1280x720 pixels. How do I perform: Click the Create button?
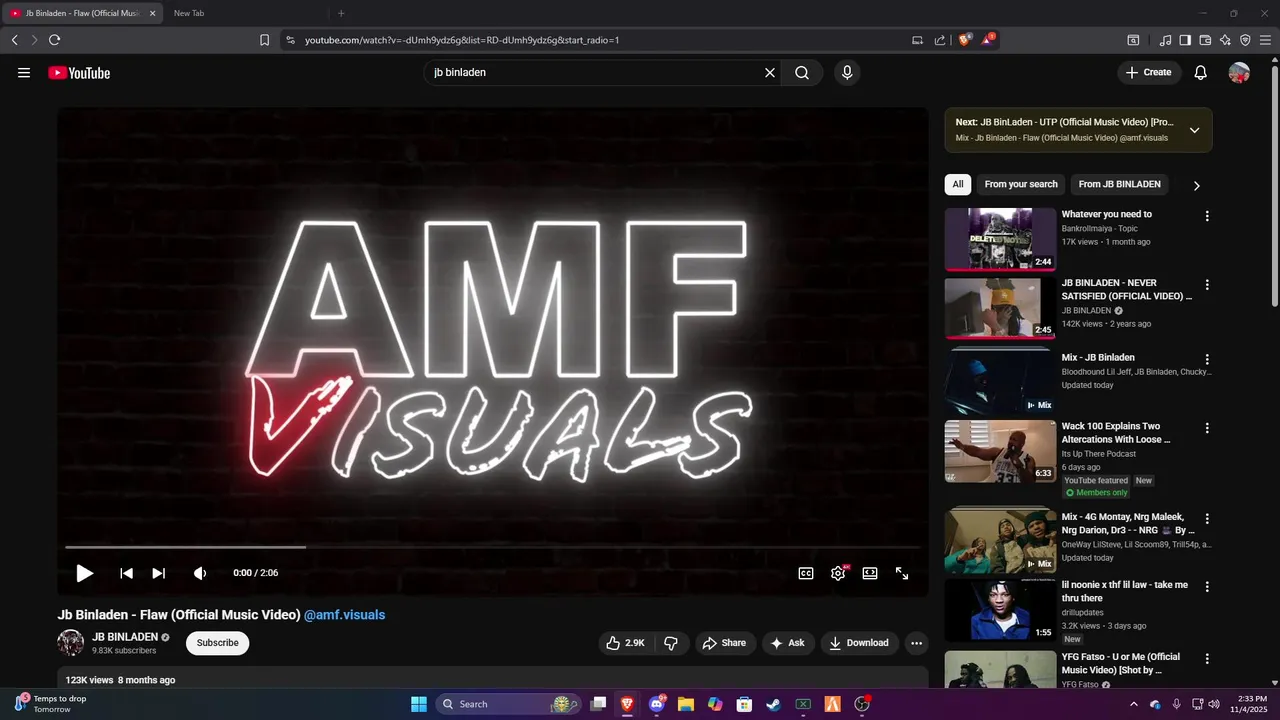(x=1149, y=73)
